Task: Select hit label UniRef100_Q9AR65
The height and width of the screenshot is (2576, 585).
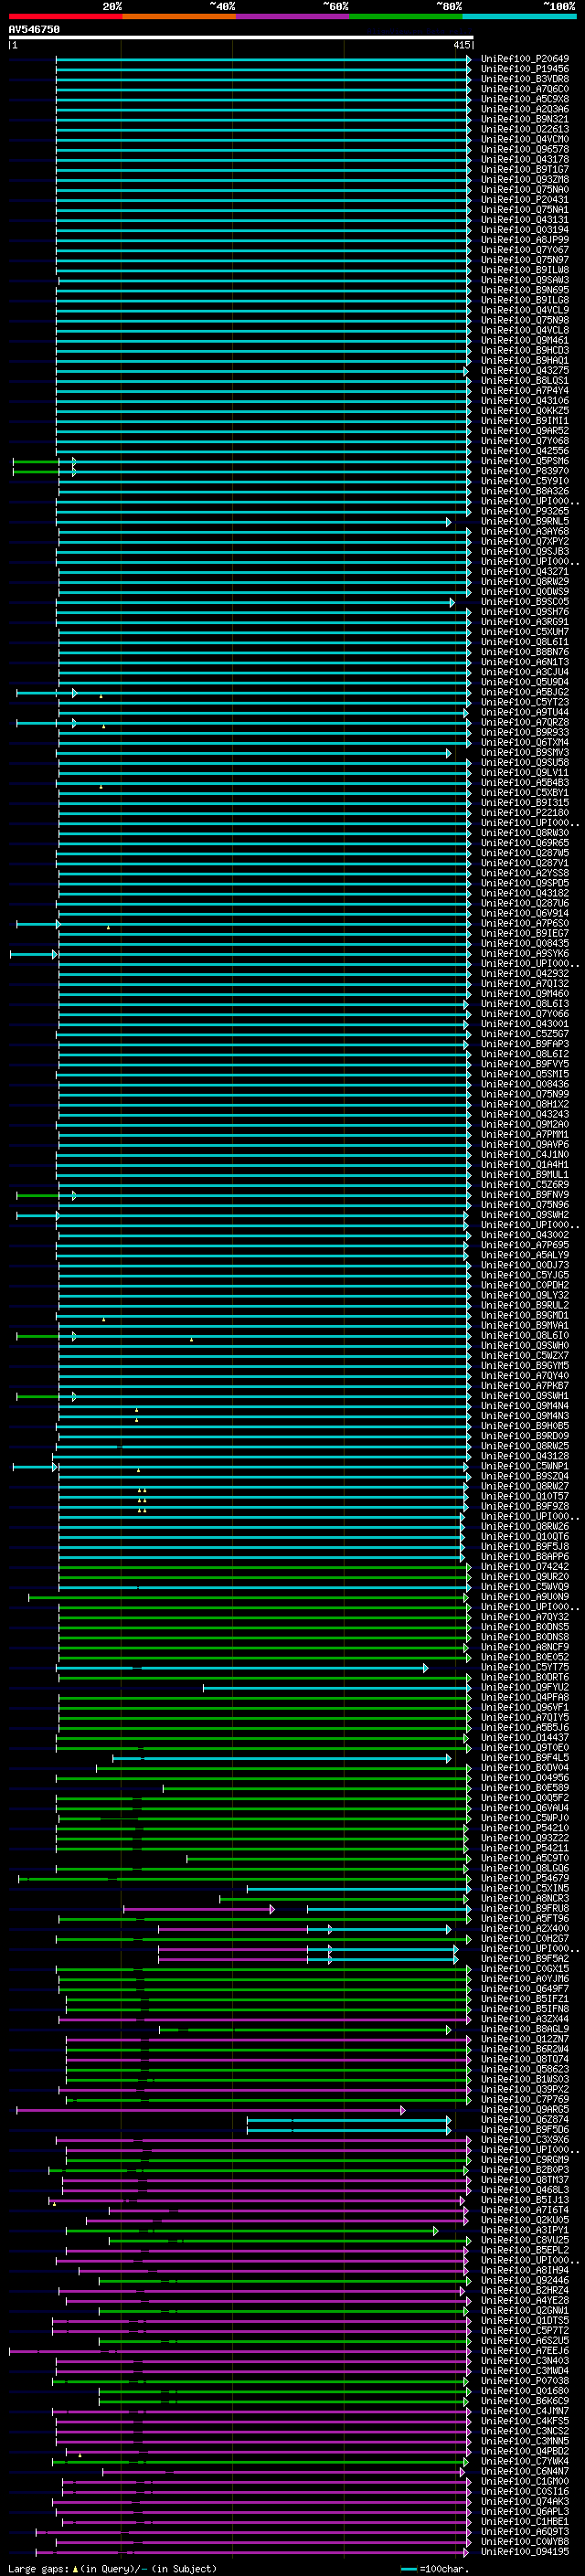Action: click(525, 2109)
